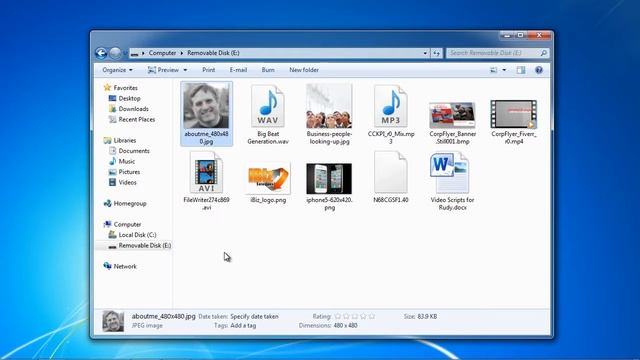Image resolution: width=640 pixels, height=360 pixels.
Task: Select the CCKPI_r0_Mix.mp3 file icon
Action: click(x=391, y=107)
